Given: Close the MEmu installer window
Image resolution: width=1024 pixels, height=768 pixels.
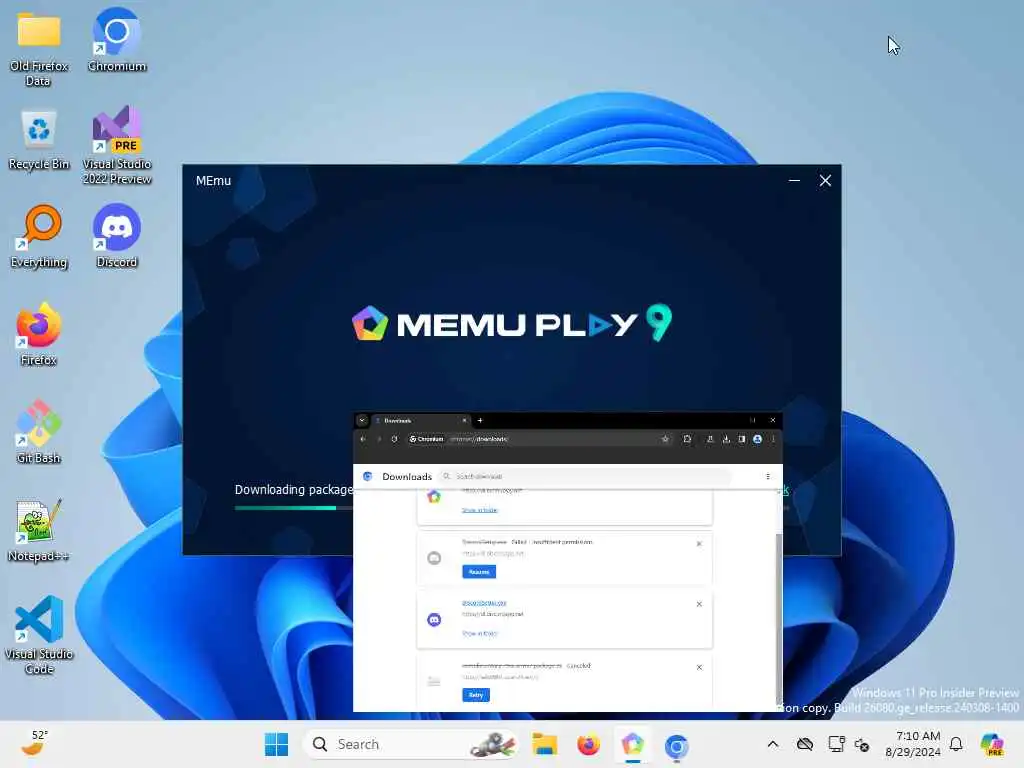Looking at the screenshot, I should tap(825, 180).
